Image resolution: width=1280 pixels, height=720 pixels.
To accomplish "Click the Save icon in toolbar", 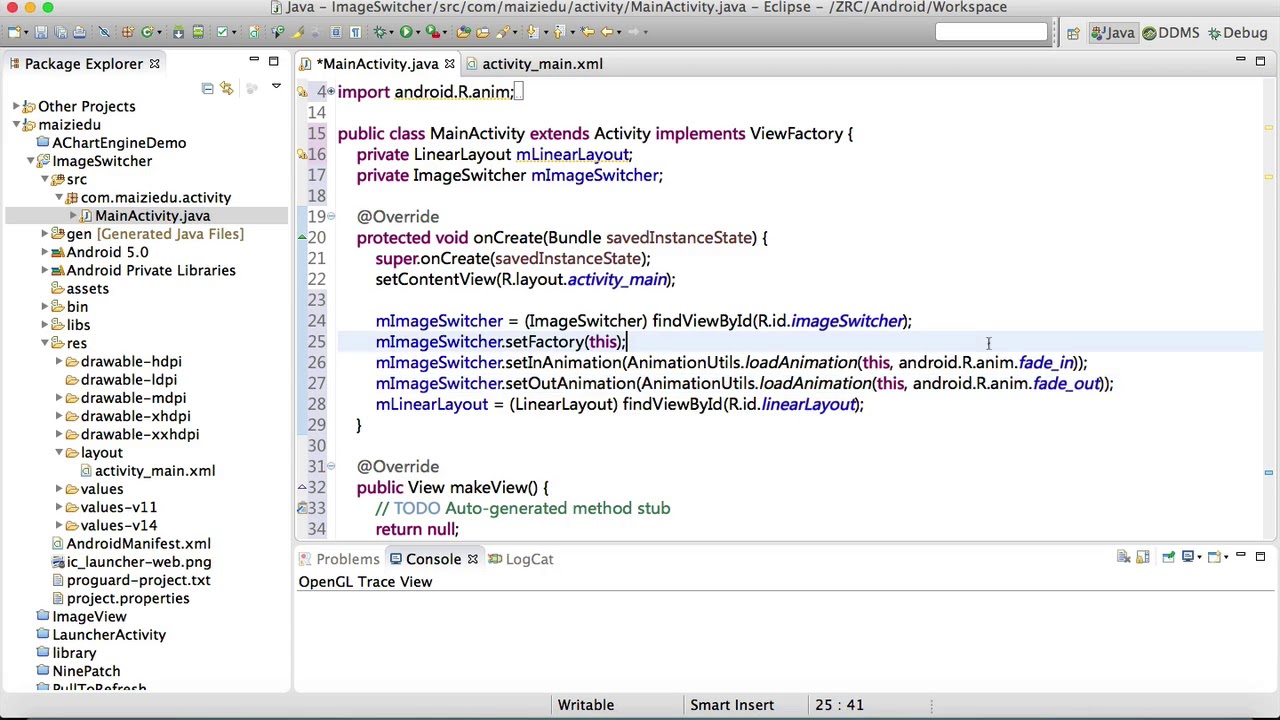I will [41, 32].
